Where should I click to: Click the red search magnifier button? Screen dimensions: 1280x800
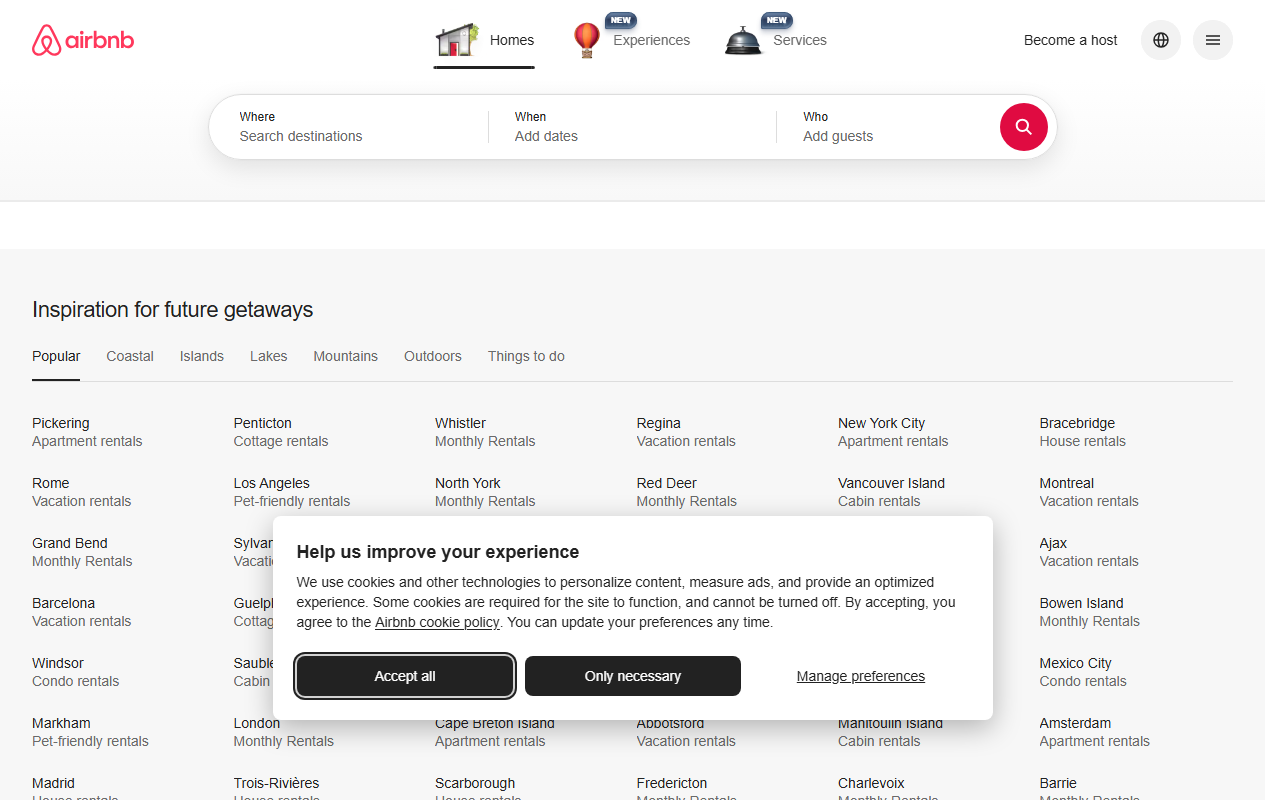(x=1023, y=127)
